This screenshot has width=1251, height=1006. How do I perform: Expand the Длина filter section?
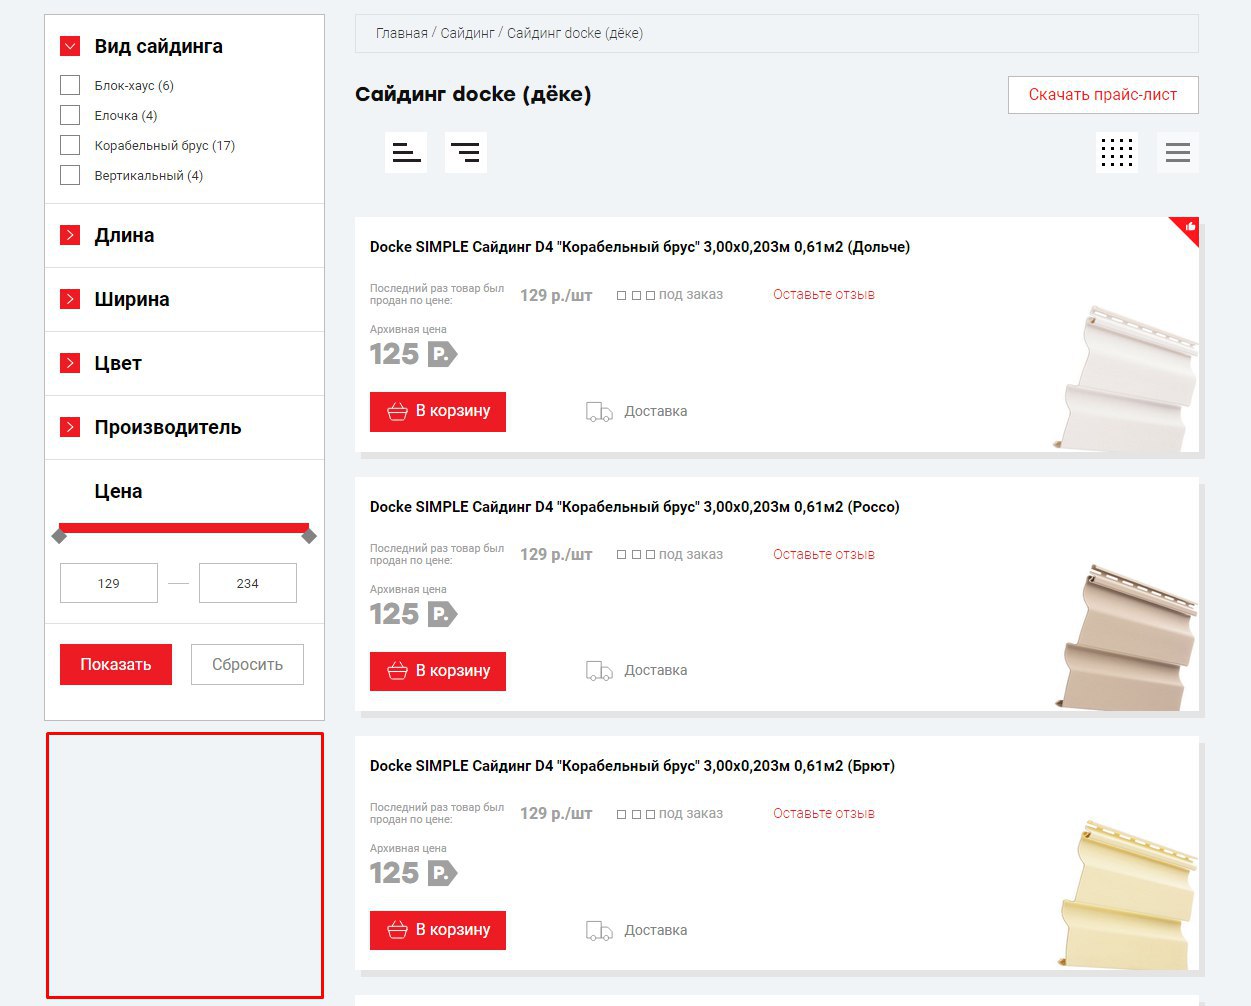click(70, 235)
